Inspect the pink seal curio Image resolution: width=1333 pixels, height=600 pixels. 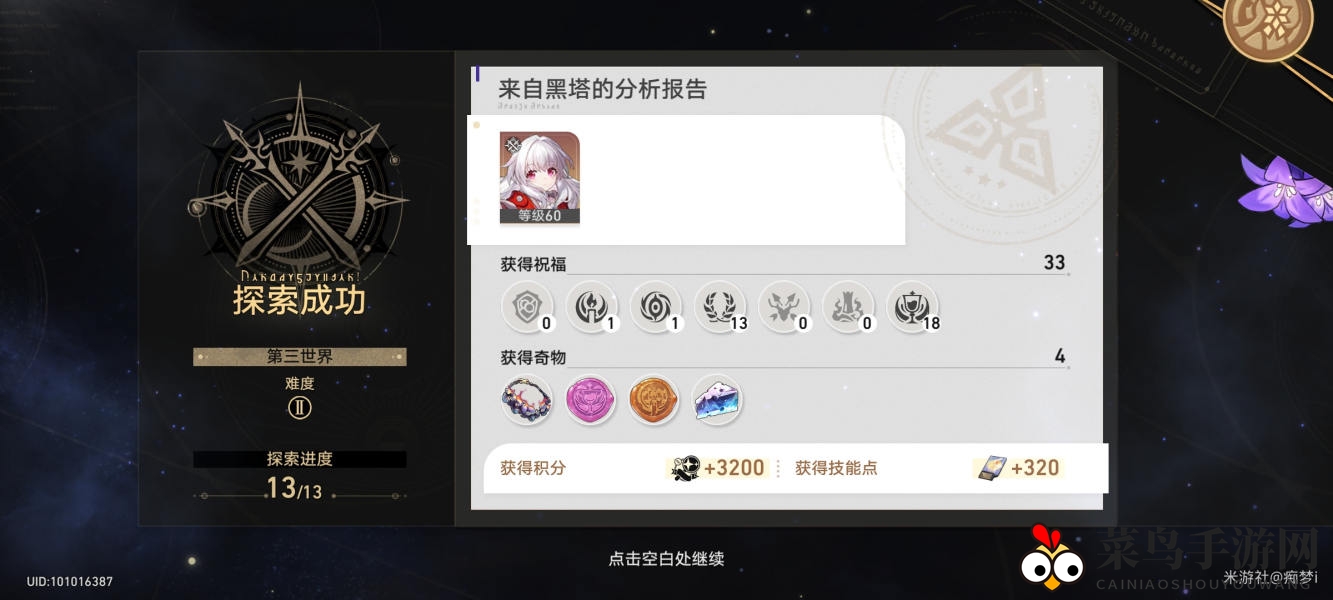point(591,400)
